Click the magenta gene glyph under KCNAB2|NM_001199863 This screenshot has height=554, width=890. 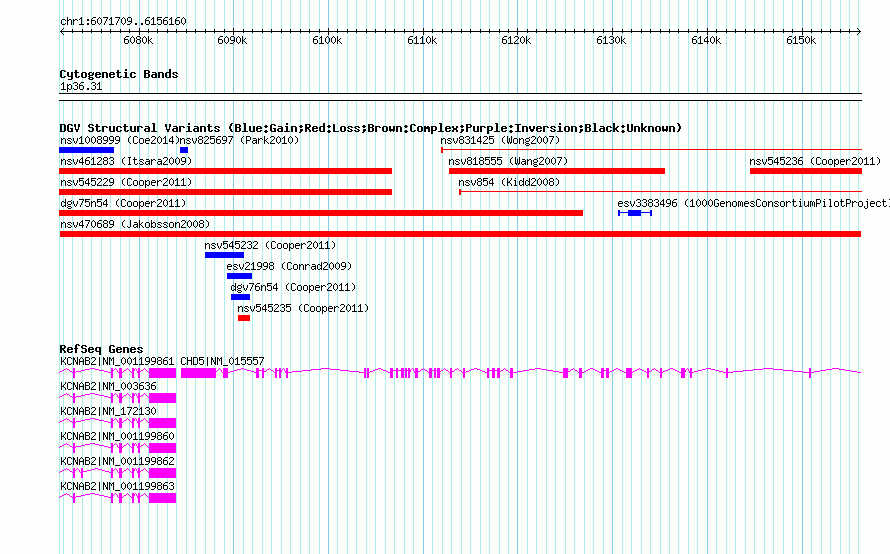click(x=117, y=498)
